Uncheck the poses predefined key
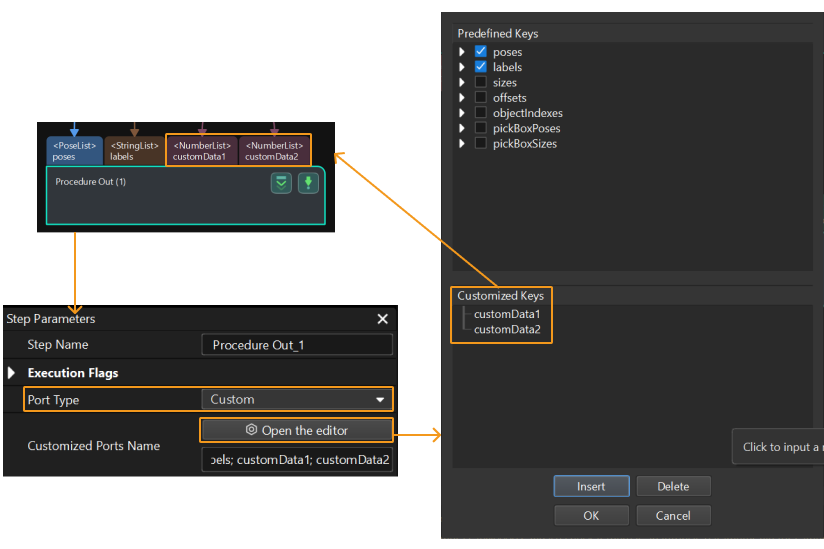 [x=480, y=51]
